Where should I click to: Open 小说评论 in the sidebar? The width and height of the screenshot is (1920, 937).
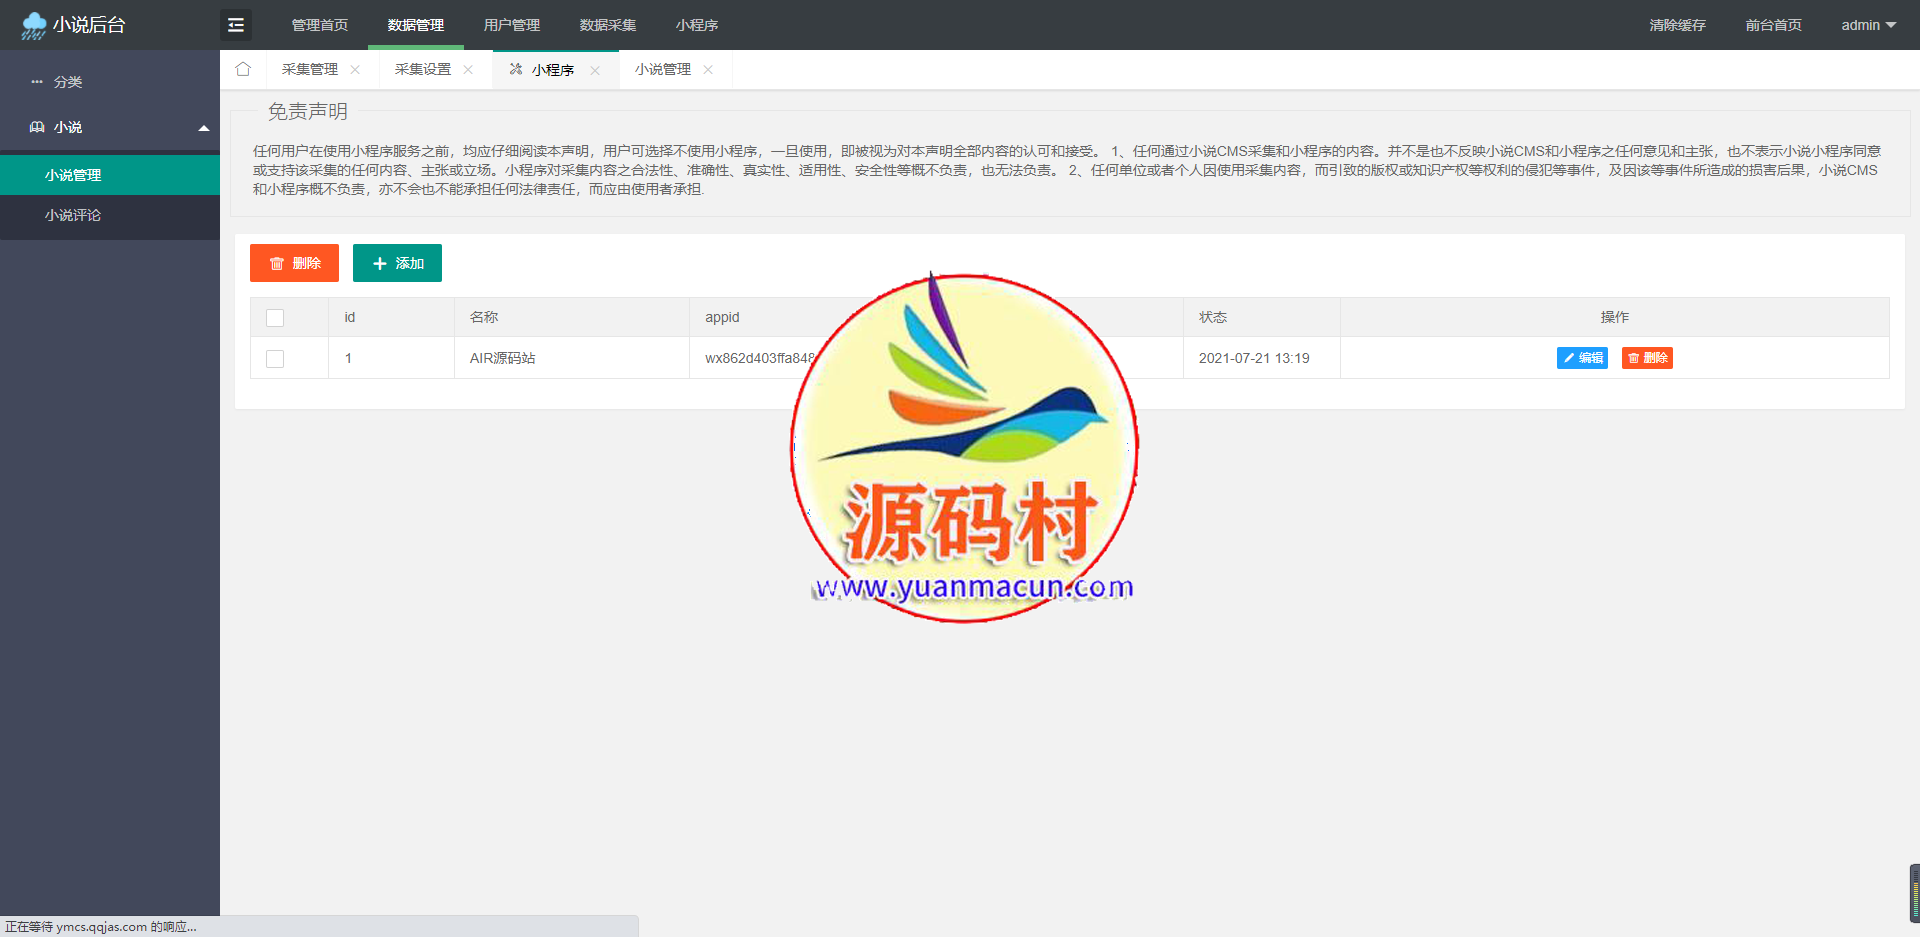click(73, 215)
